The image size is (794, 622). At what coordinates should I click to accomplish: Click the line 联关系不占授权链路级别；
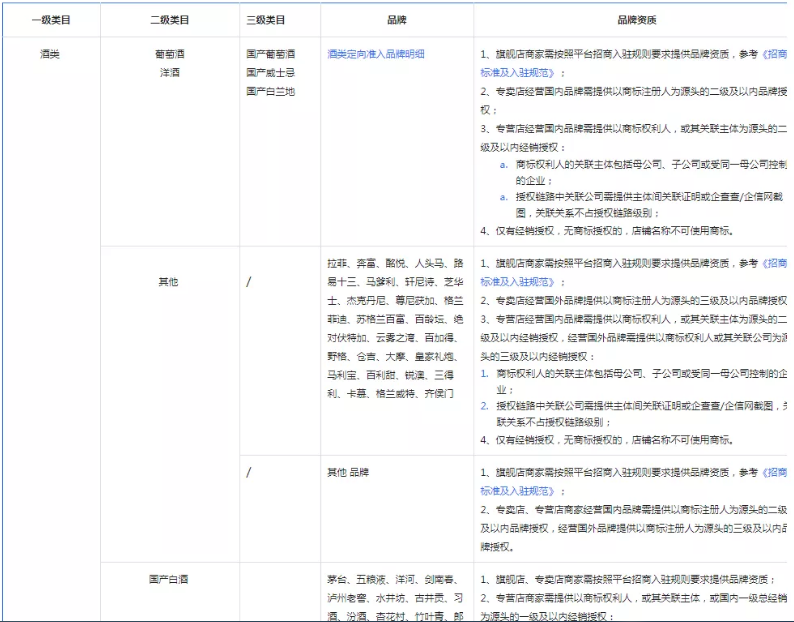554,422
